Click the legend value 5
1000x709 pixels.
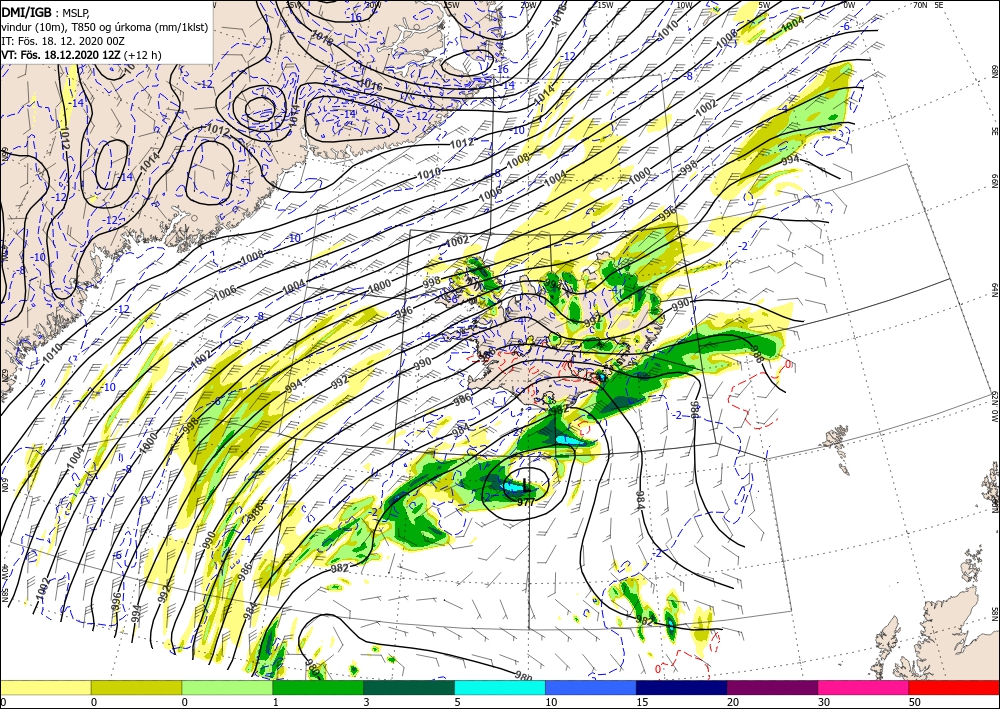(458, 702)
